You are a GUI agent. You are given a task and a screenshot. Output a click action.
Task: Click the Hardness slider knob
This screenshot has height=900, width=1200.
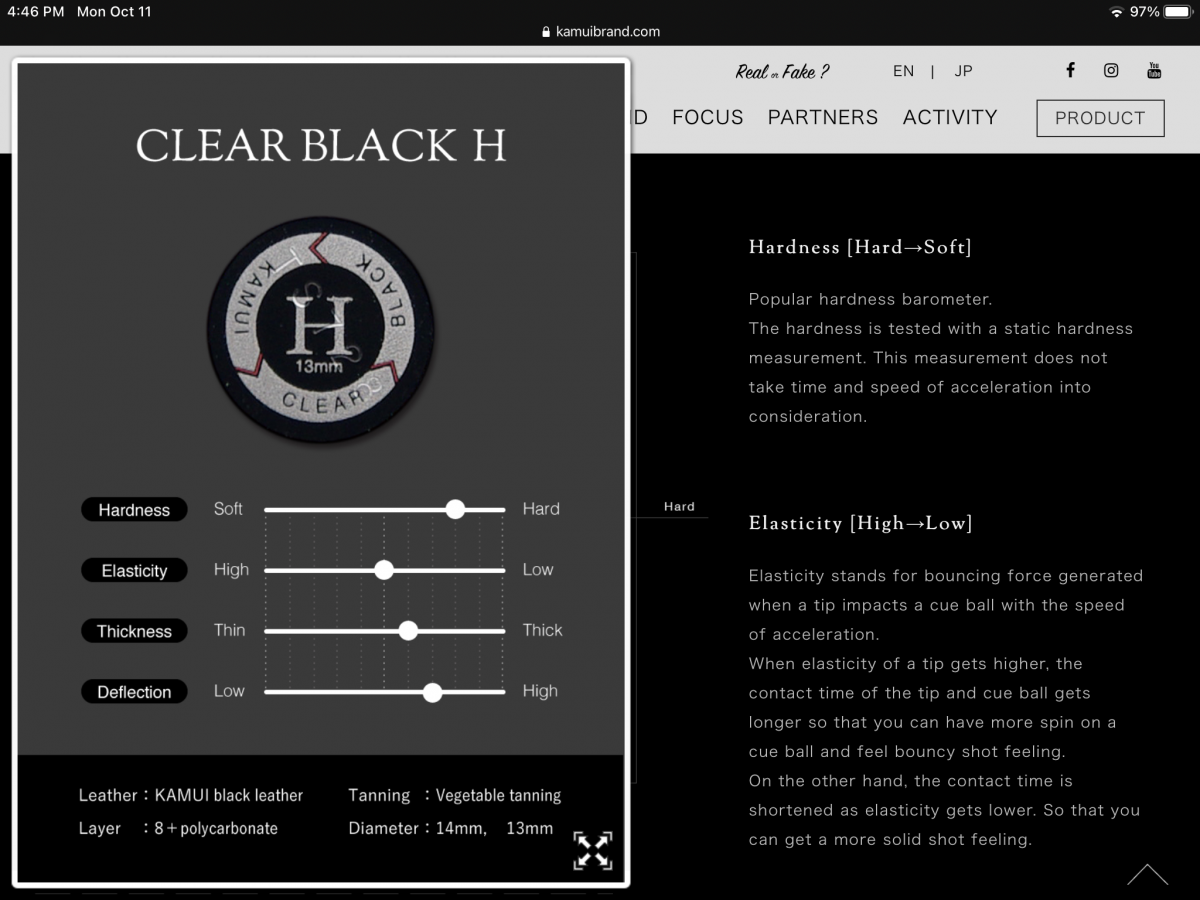pos(455,509)
